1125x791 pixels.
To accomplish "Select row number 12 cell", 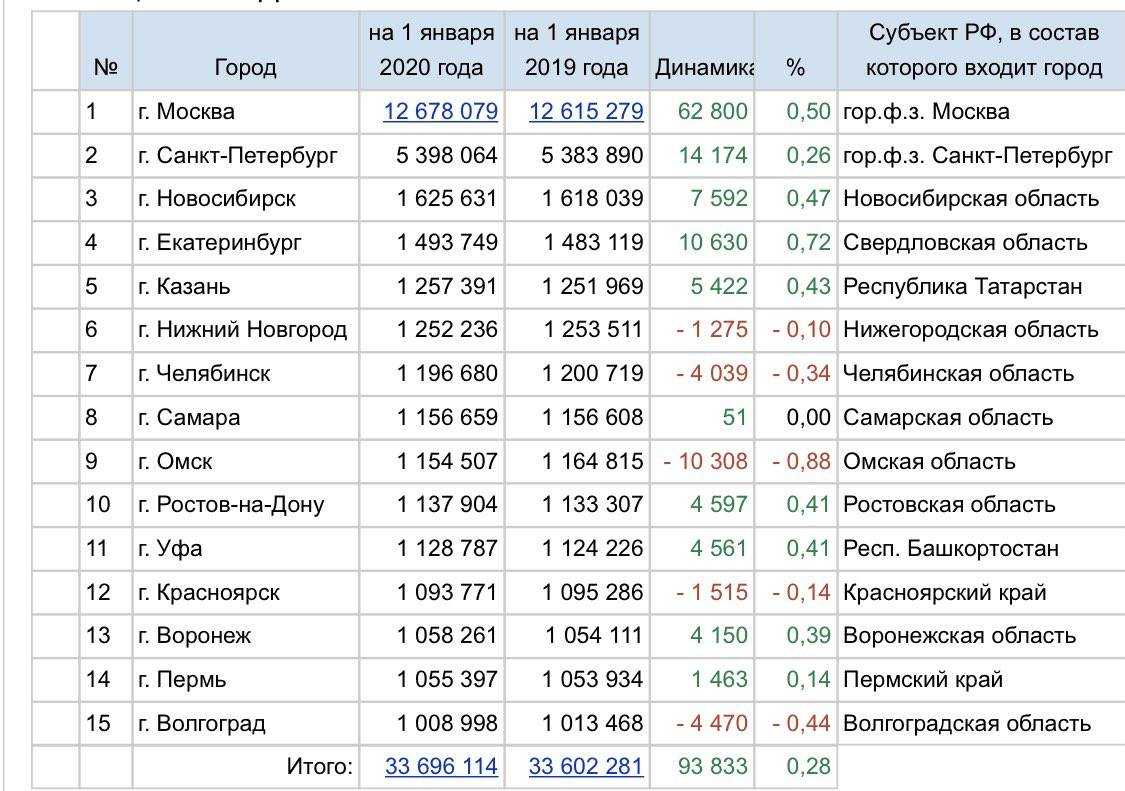I will point(106,592).
